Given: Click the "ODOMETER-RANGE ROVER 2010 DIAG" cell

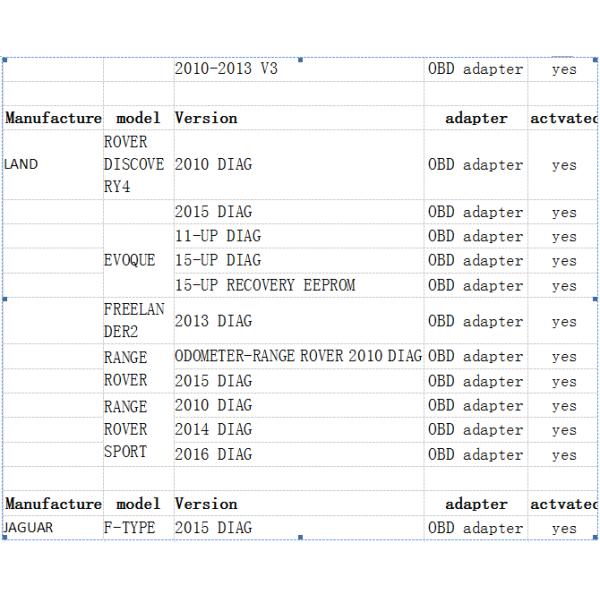Looking at the screenshot, I should pos(298,356).
